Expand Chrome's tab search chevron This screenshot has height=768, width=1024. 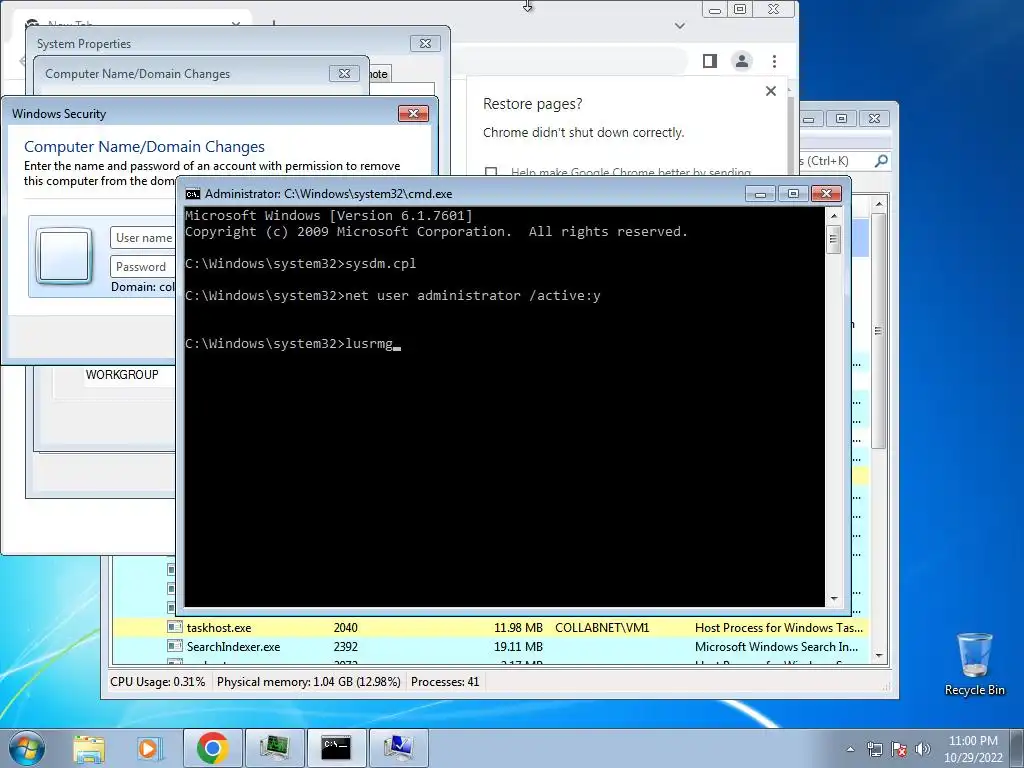(680, 26)
